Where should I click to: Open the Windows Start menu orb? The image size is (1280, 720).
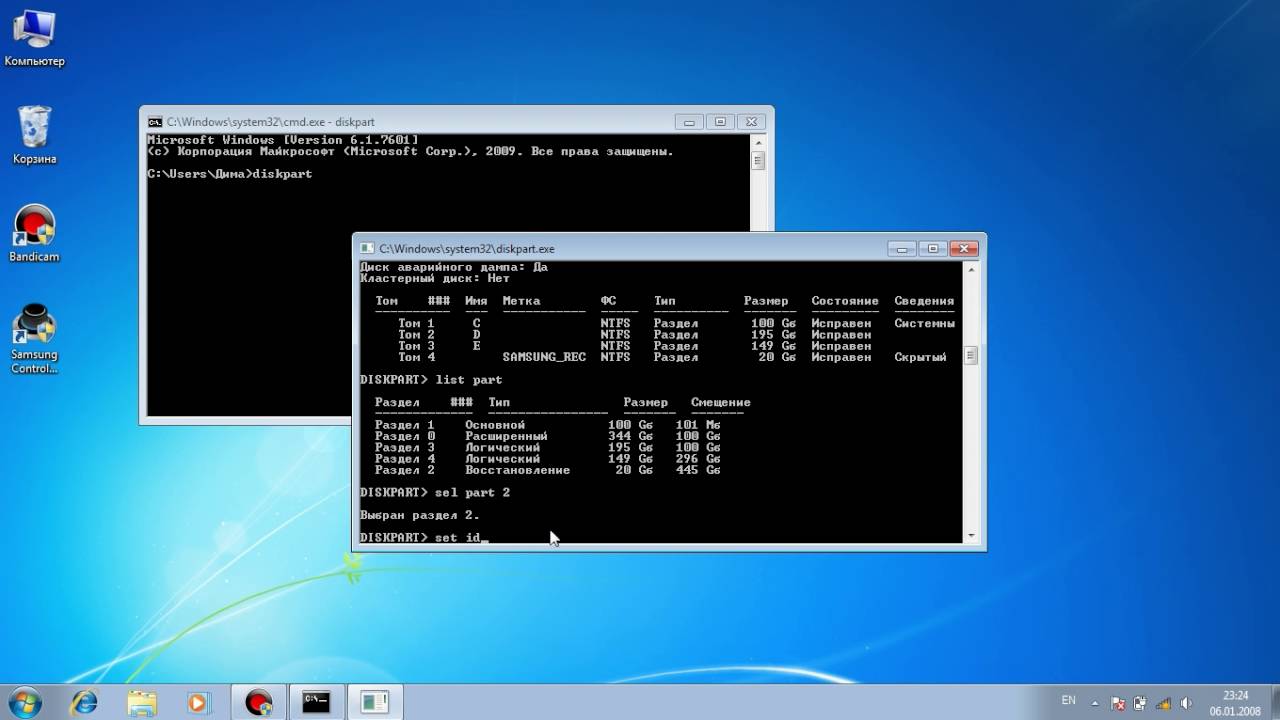click(25, 702)
